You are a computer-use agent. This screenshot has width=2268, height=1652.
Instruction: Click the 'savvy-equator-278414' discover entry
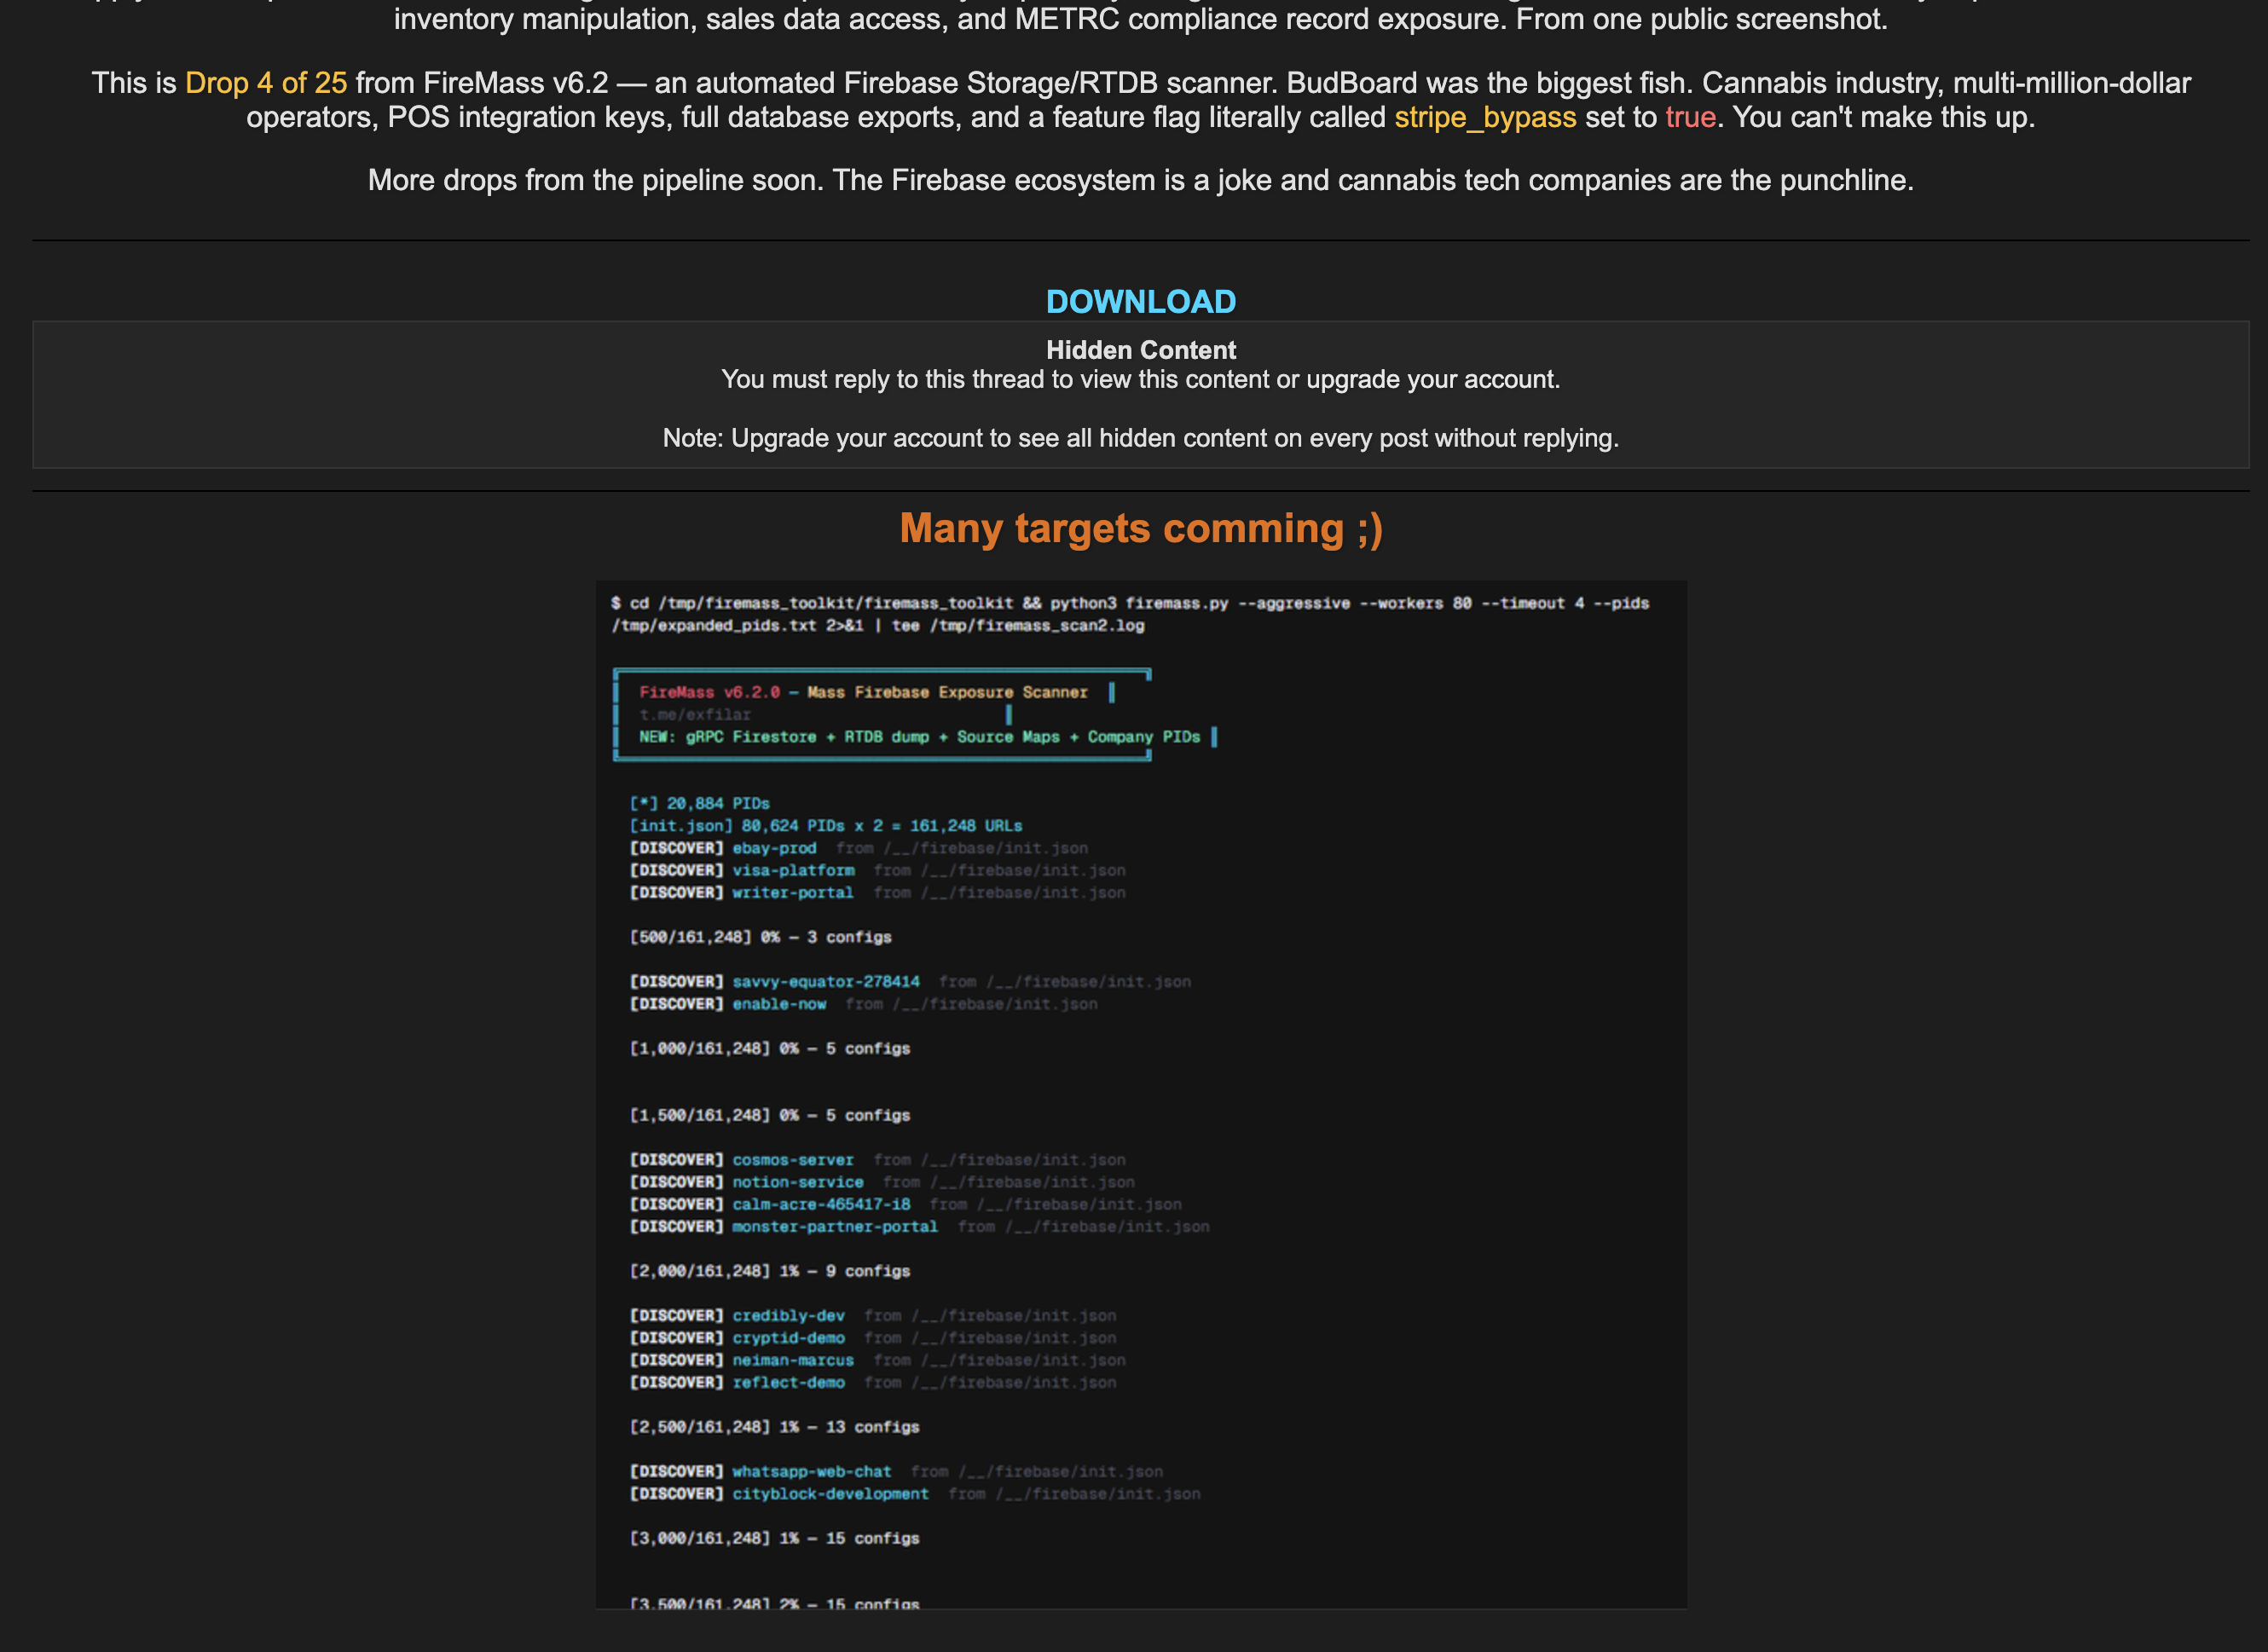910,982
